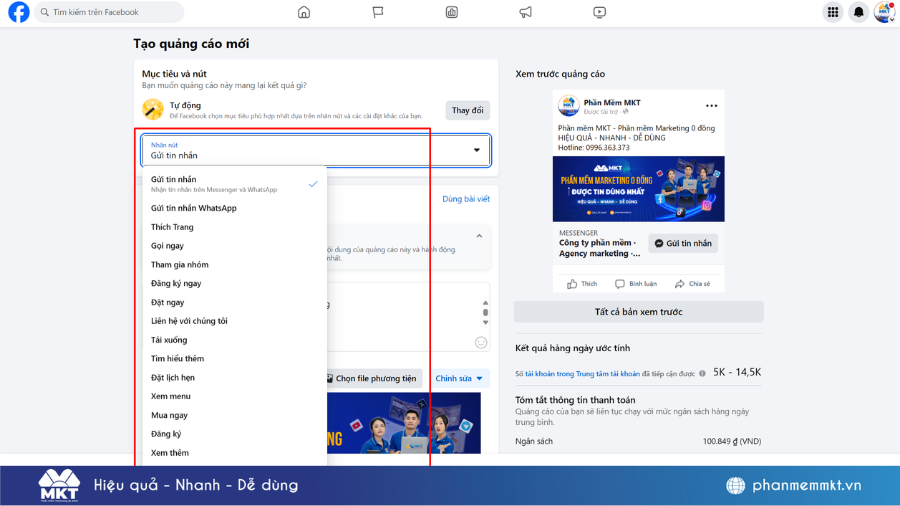Collapse the section with the up chevron

point(479,236)
